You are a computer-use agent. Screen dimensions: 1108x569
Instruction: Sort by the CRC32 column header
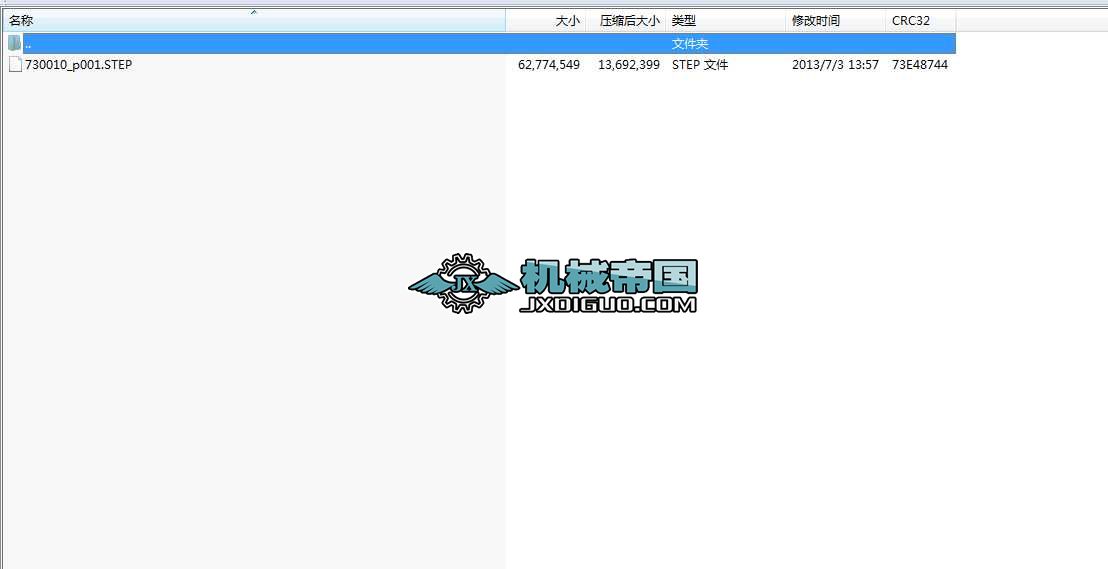click(920, 21)
